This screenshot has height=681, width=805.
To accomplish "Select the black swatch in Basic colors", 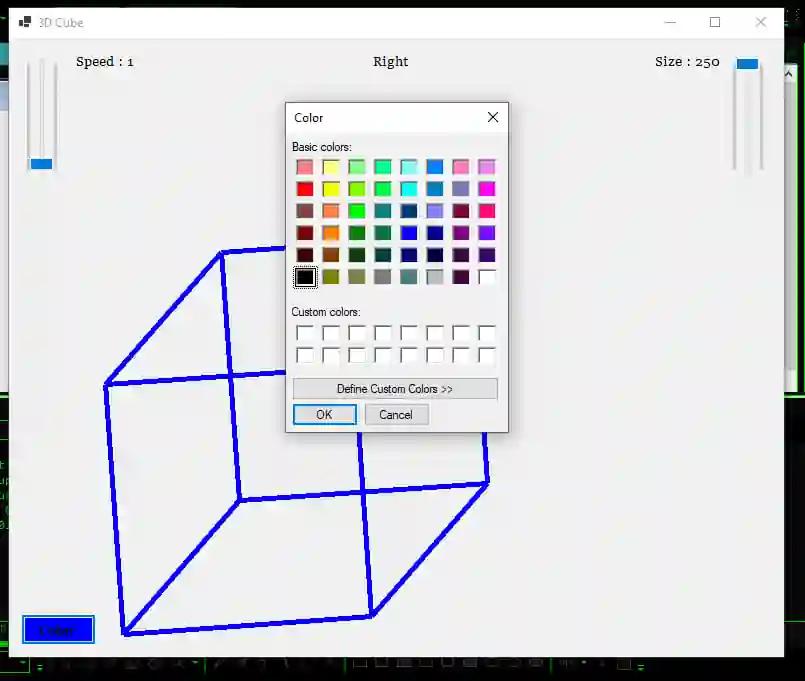I will click(305, 277).
